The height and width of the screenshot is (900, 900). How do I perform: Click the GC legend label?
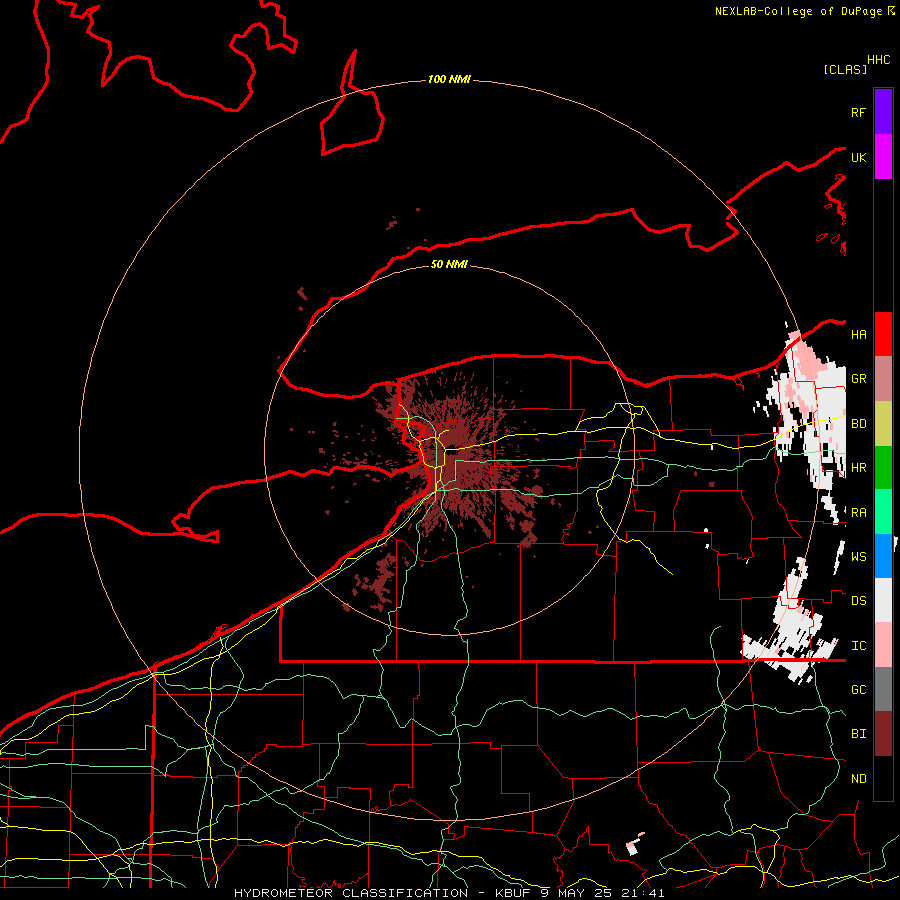coord(858,689)
